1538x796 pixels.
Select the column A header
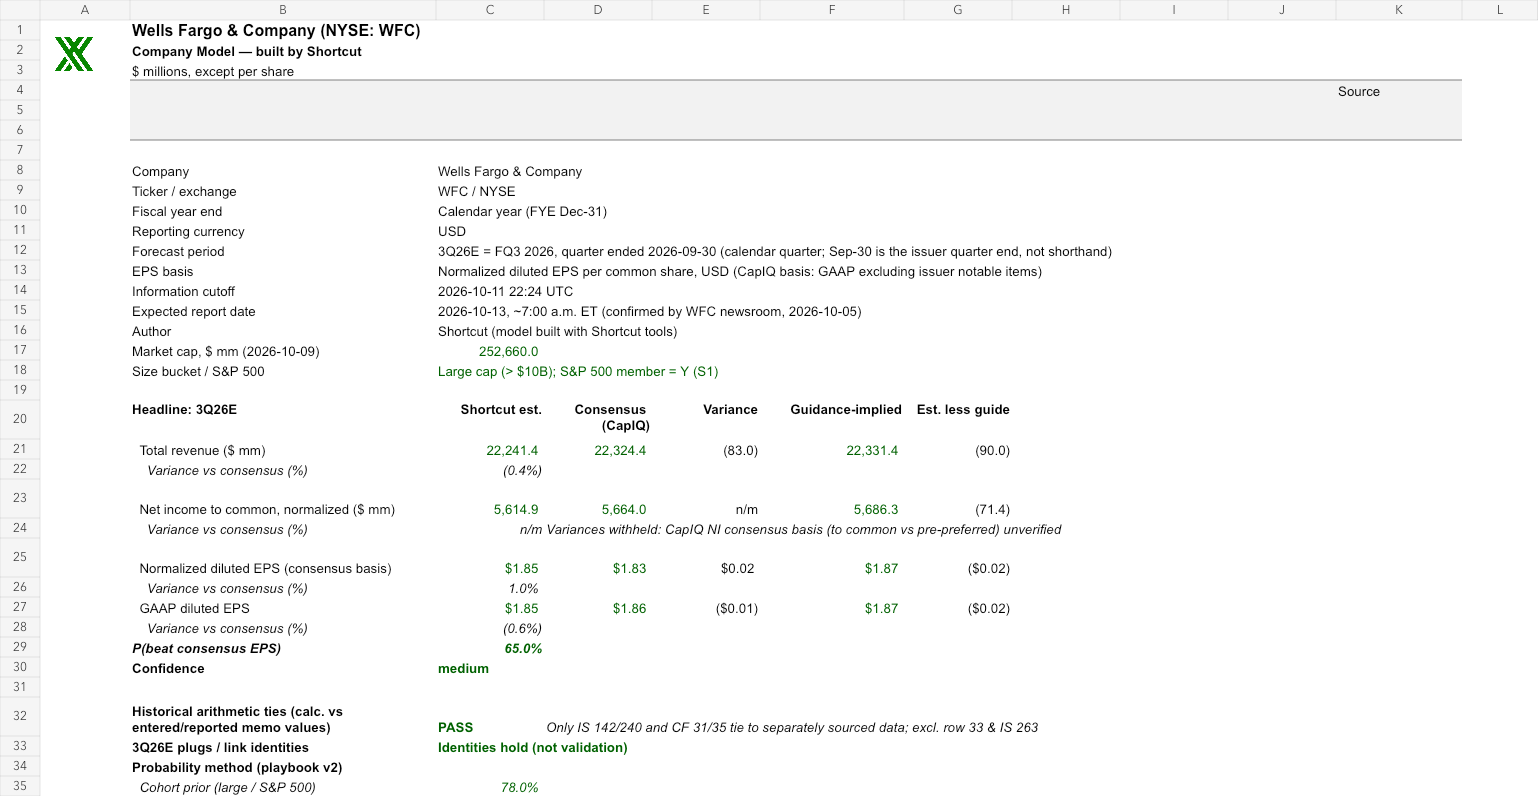85,10
